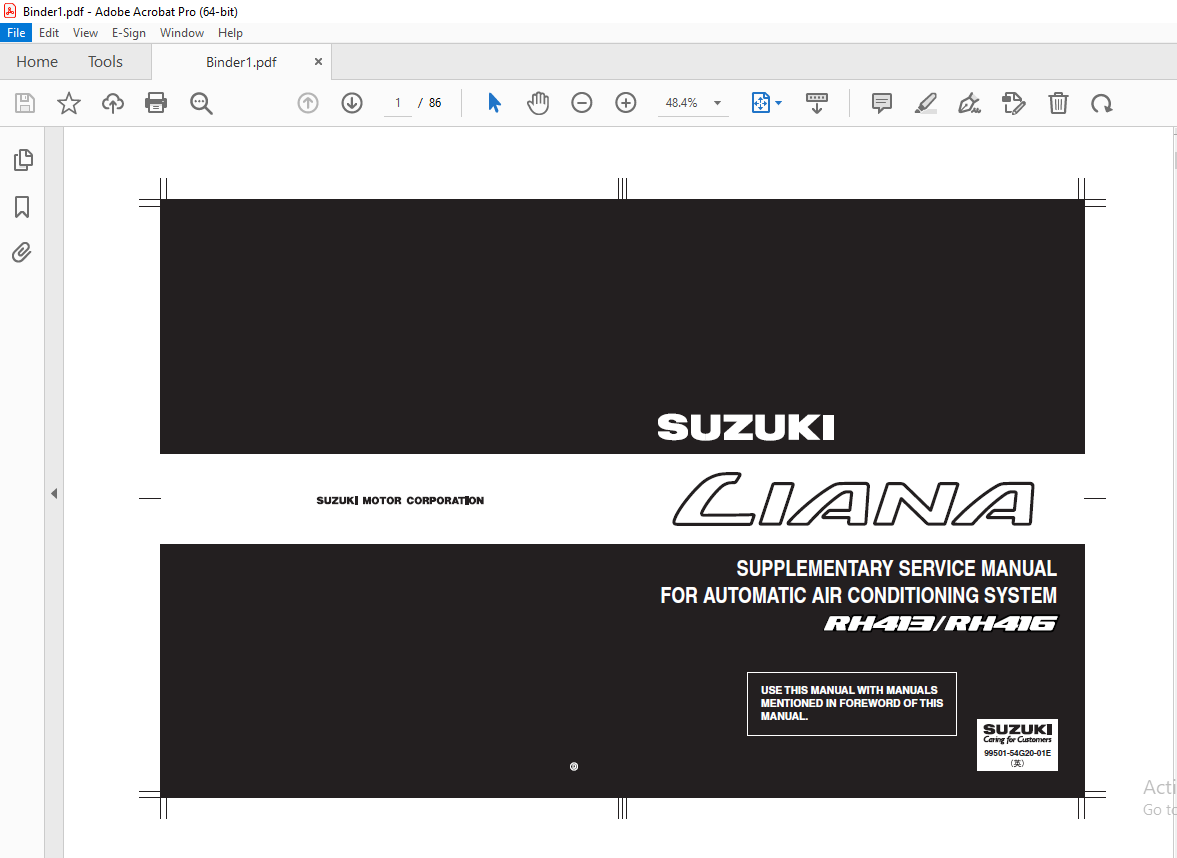Open the Edit menu
1177x858 pixels.
point(49,33)
